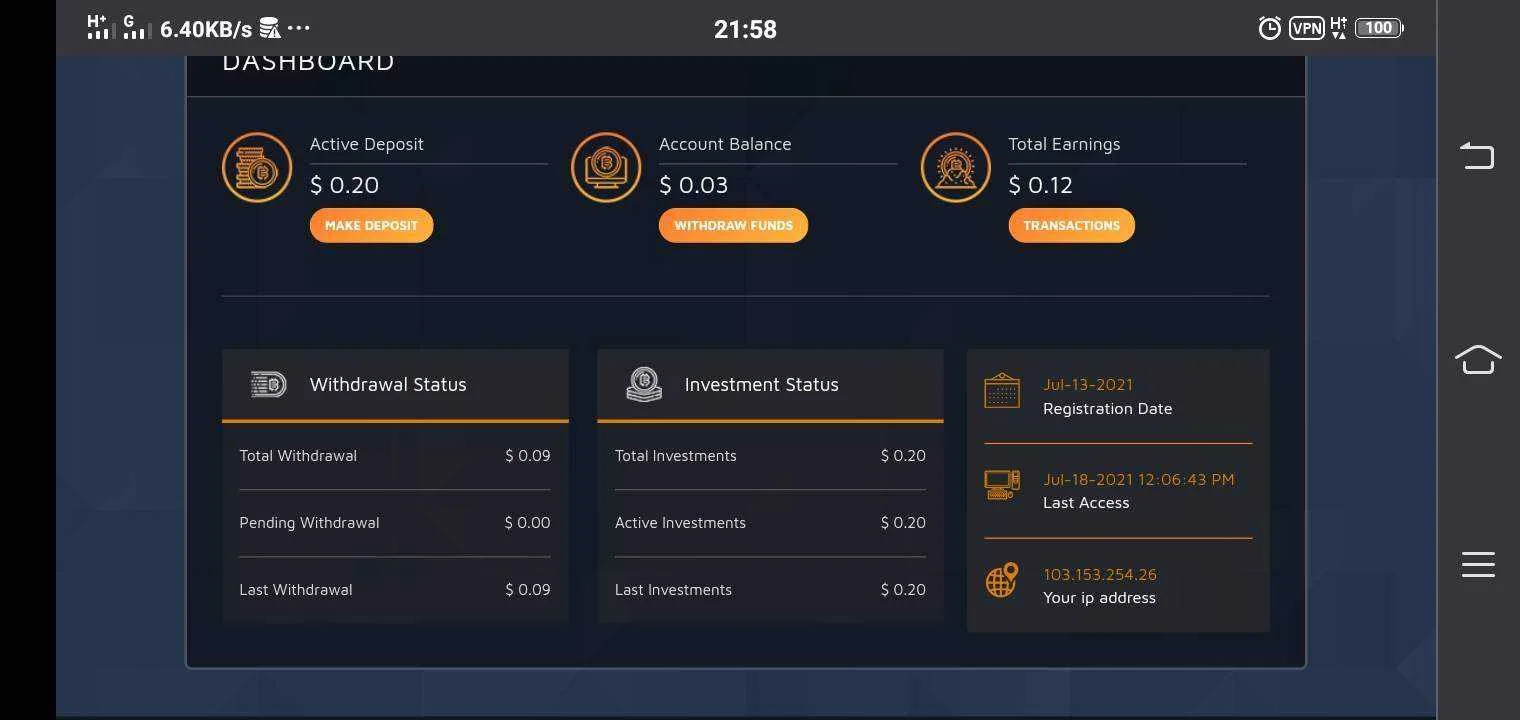Tap the 21:58 clock in status bar
Viewport: 1520px width, 720px height.
pyautogui.click(x=745, y=29)
